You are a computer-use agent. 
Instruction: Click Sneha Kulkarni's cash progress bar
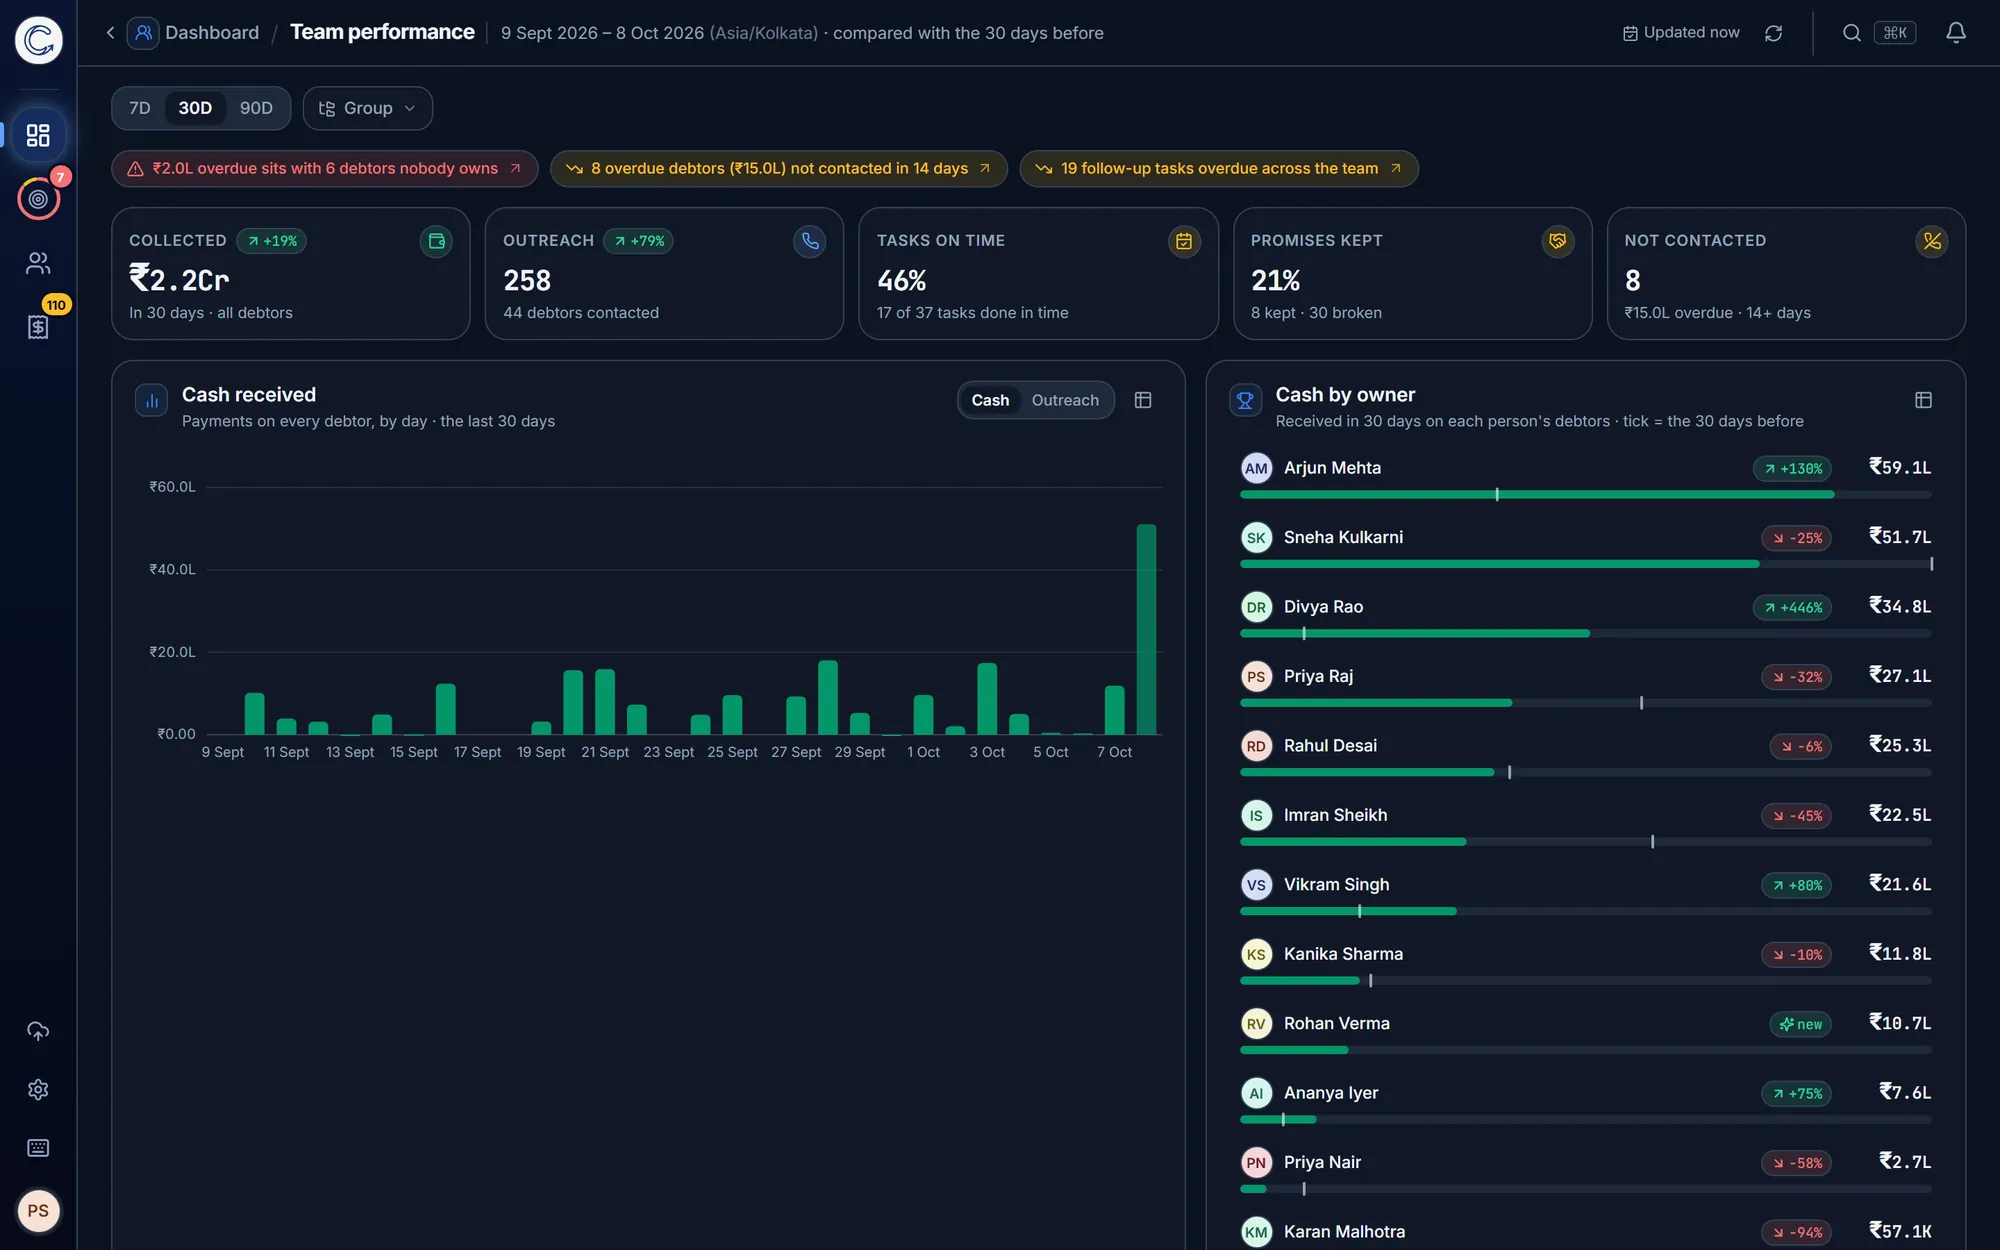pos(1585,564)
